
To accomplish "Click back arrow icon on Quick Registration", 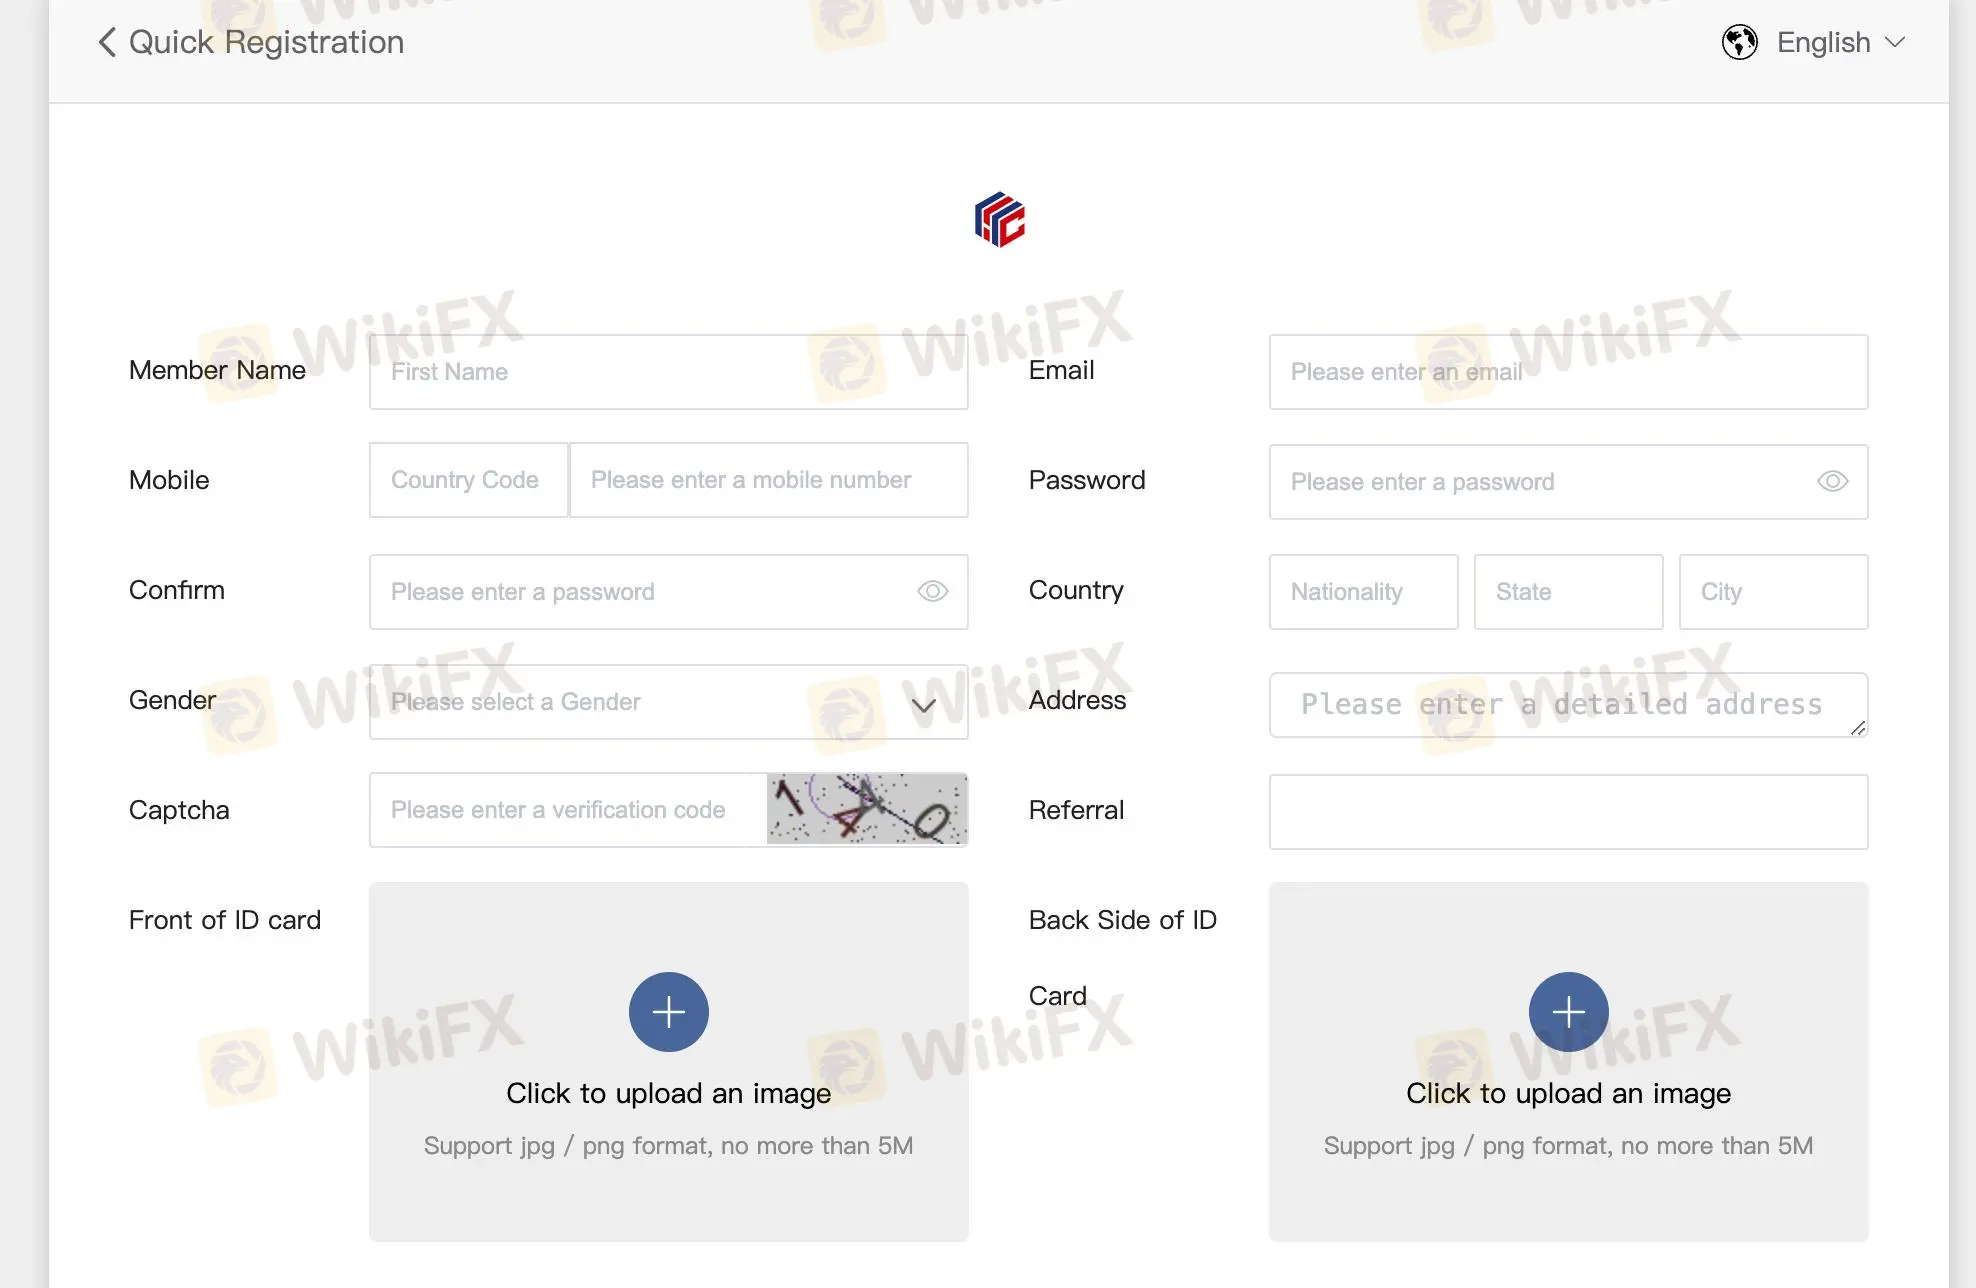I will pos(105,40).
